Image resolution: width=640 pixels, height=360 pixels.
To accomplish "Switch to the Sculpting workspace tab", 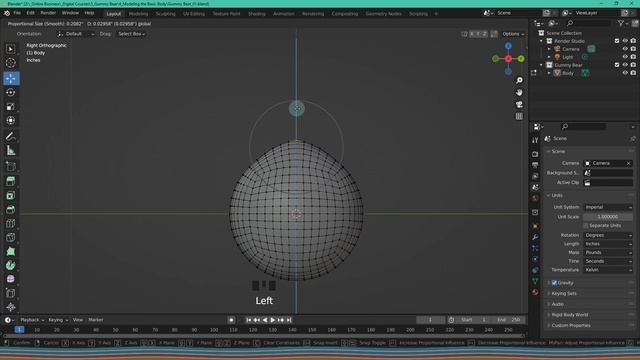I will (x=165, y=13).
